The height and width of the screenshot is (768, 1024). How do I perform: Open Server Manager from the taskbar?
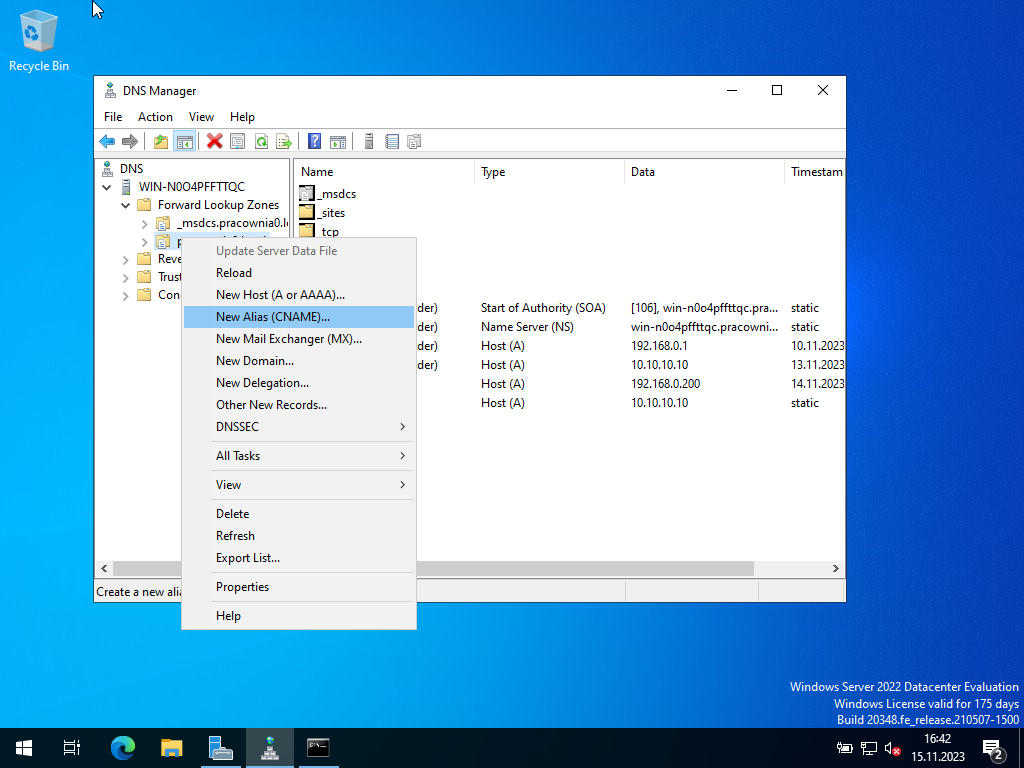[220, 747]
